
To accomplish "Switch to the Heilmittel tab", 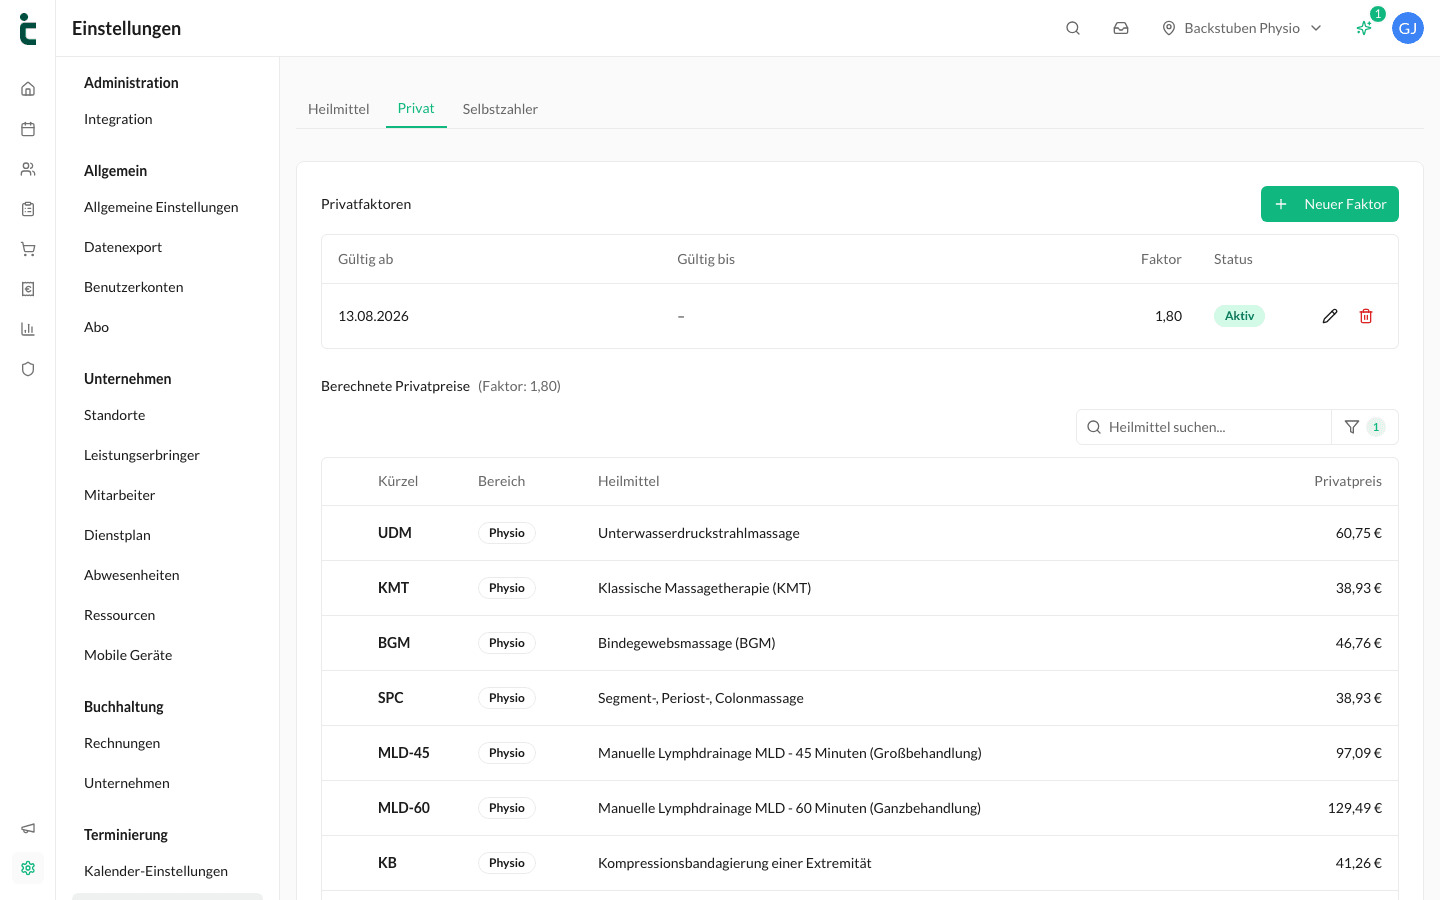I will 338,109.
